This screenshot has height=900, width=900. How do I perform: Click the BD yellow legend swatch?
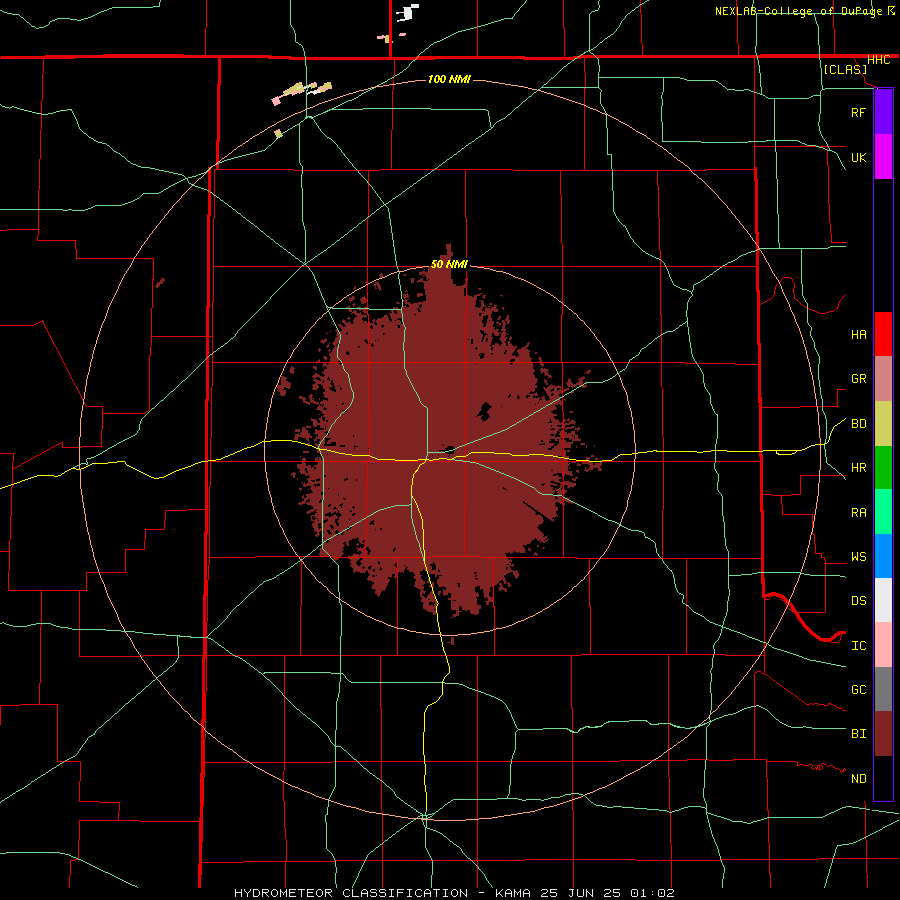coord(883,424)
